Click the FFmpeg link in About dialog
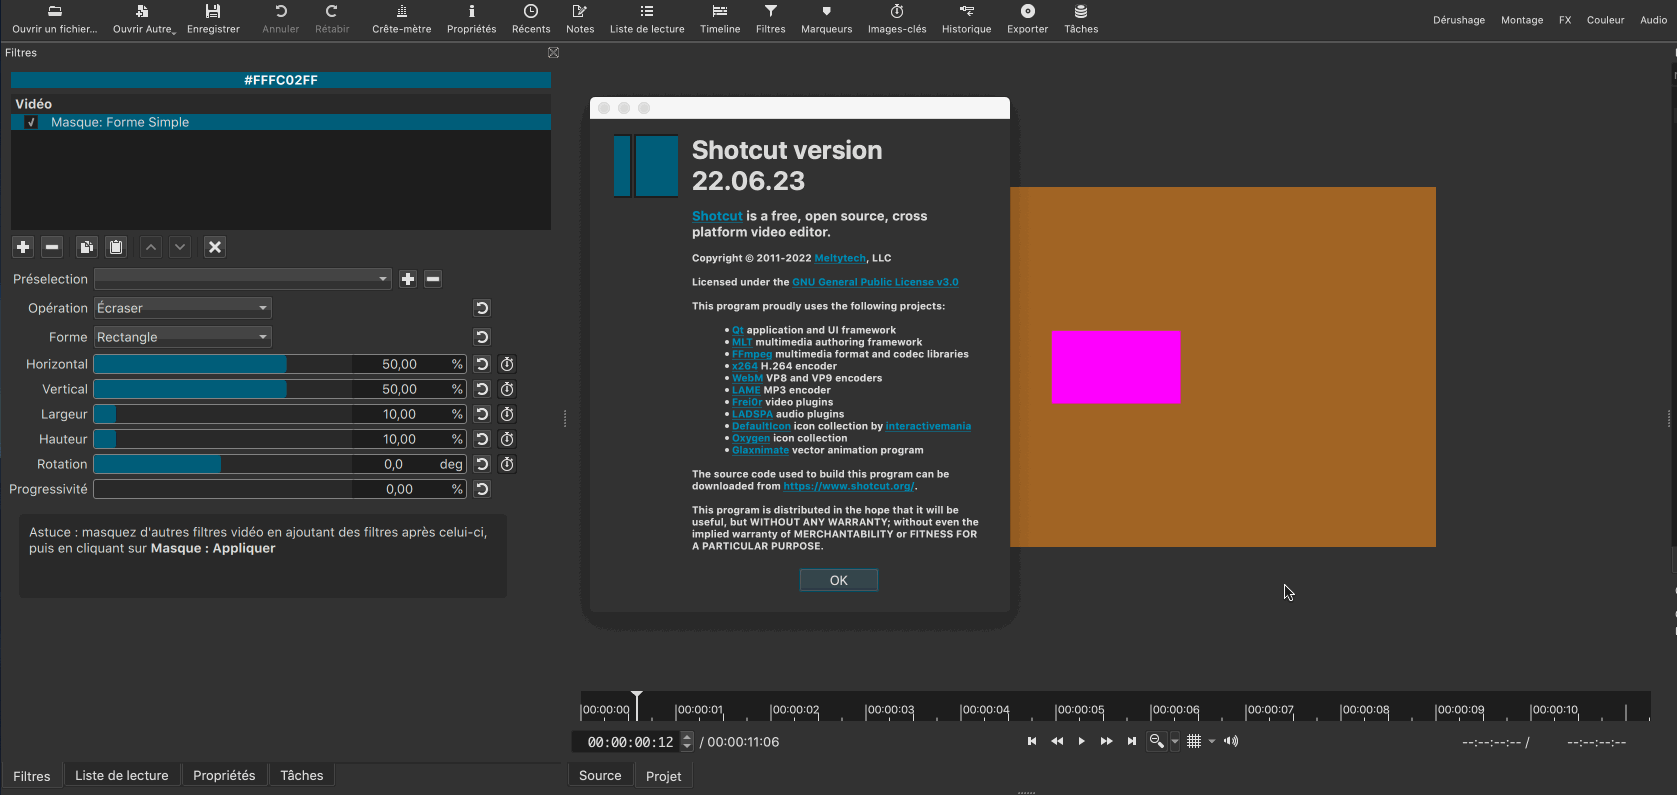Image resolution: width=1677 pixels, height=795 pixels. [752, 354]
